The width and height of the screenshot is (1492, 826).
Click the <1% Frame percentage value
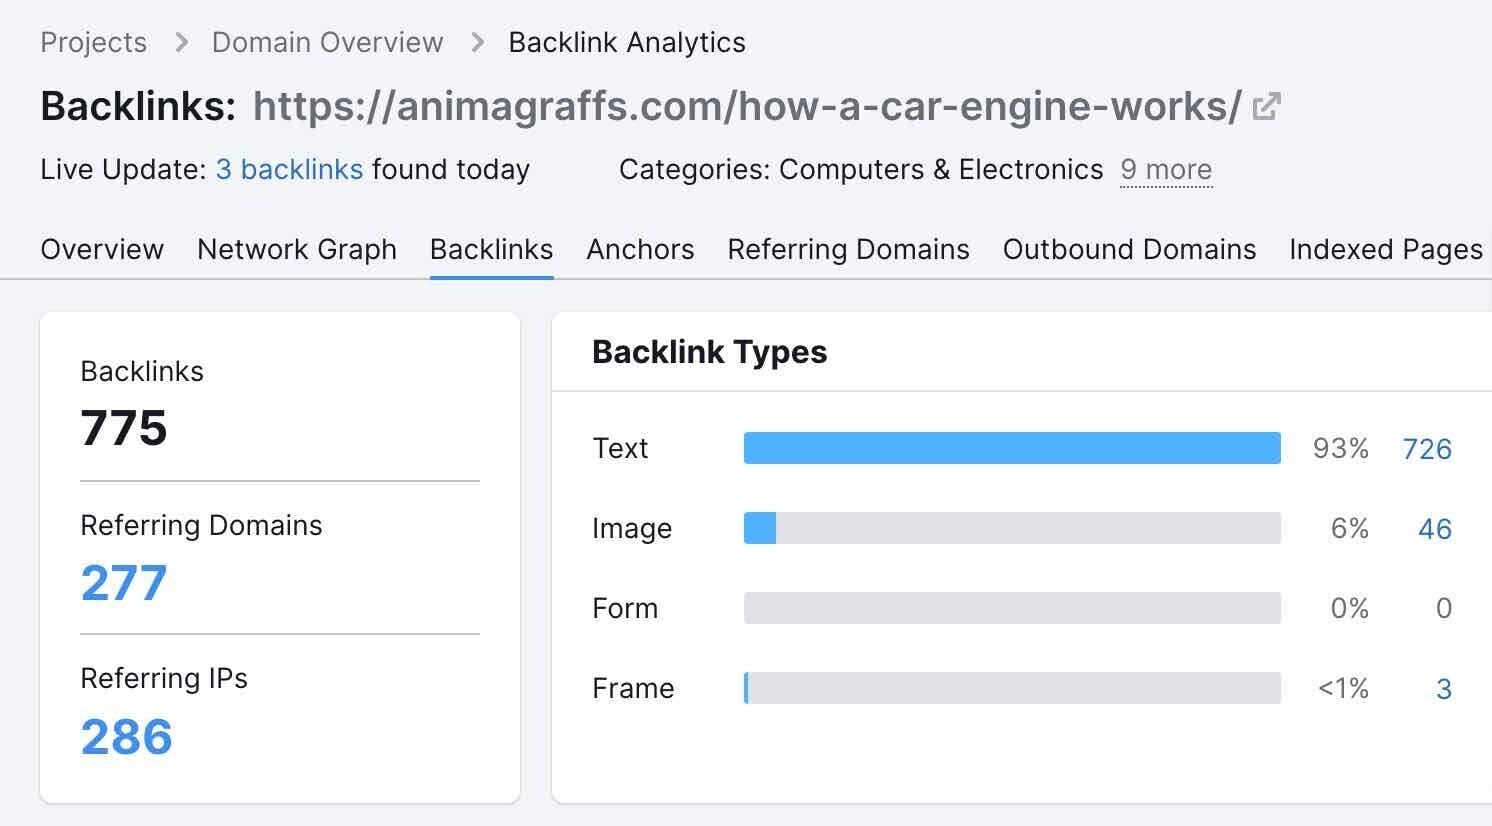pos(1343,689)
